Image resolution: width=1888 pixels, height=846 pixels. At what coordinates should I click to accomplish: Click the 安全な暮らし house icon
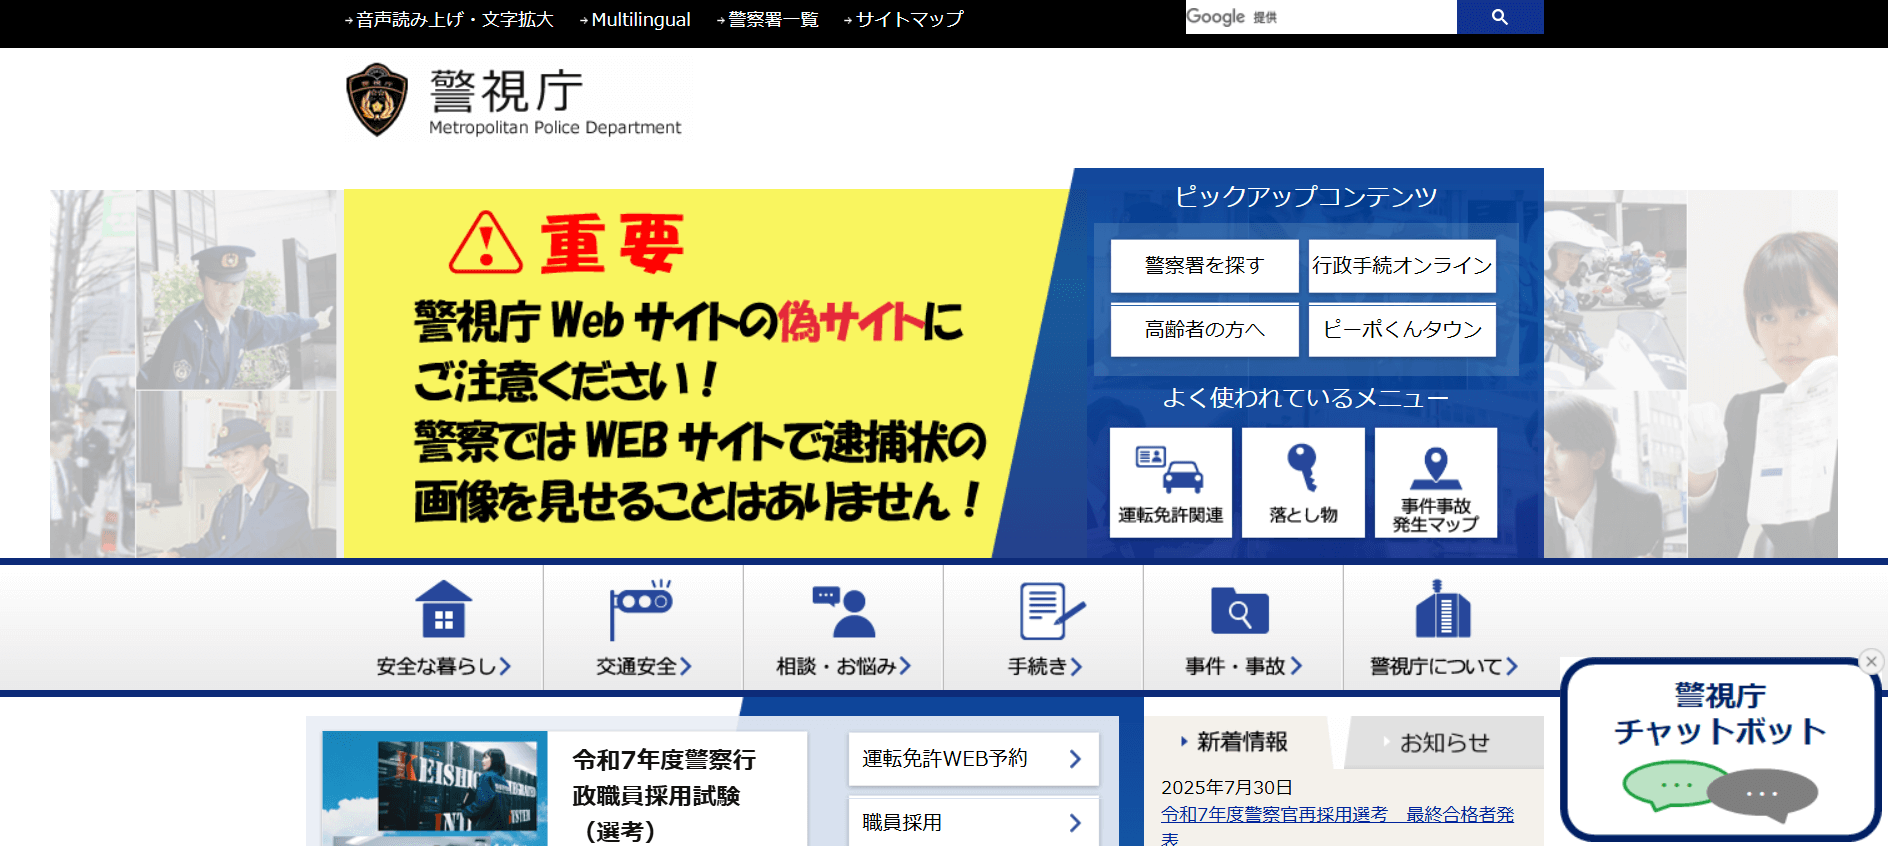point(444,609)
